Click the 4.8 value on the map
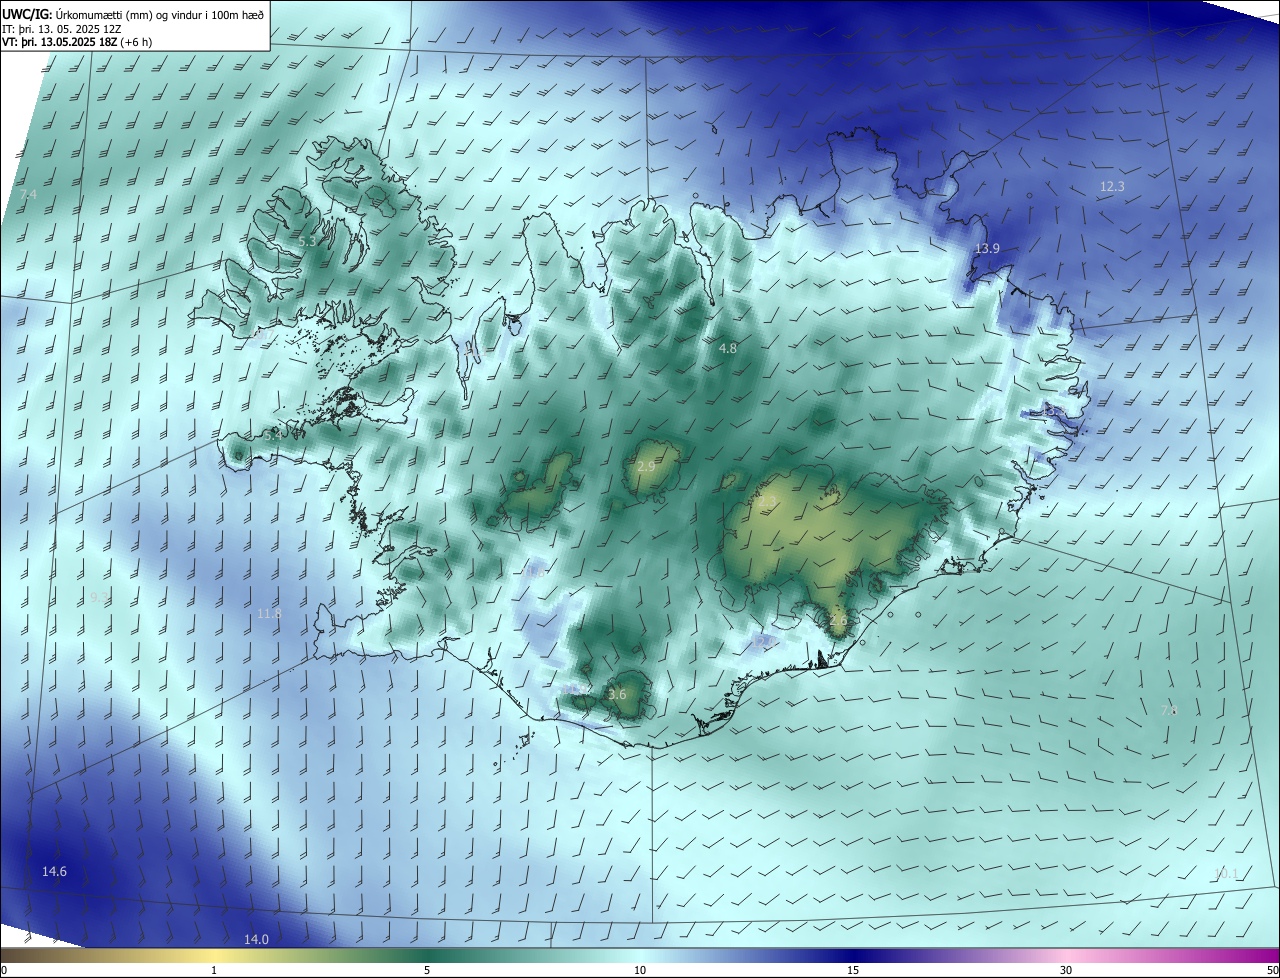Viewport: 1280px width, 978px height. [x=728, y=349]
